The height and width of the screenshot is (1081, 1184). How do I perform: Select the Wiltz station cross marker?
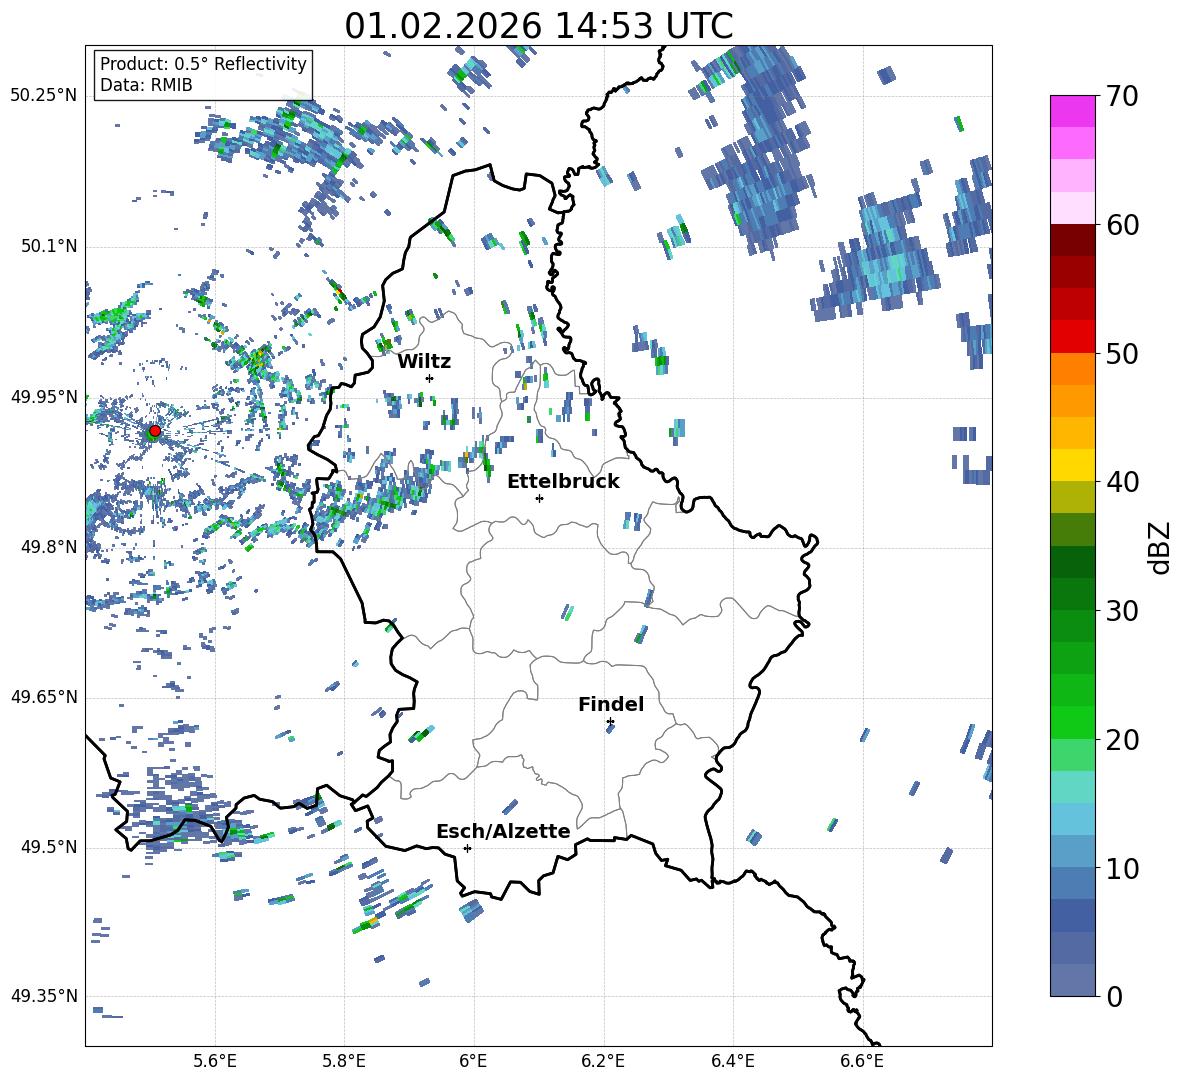coord(430,378)
